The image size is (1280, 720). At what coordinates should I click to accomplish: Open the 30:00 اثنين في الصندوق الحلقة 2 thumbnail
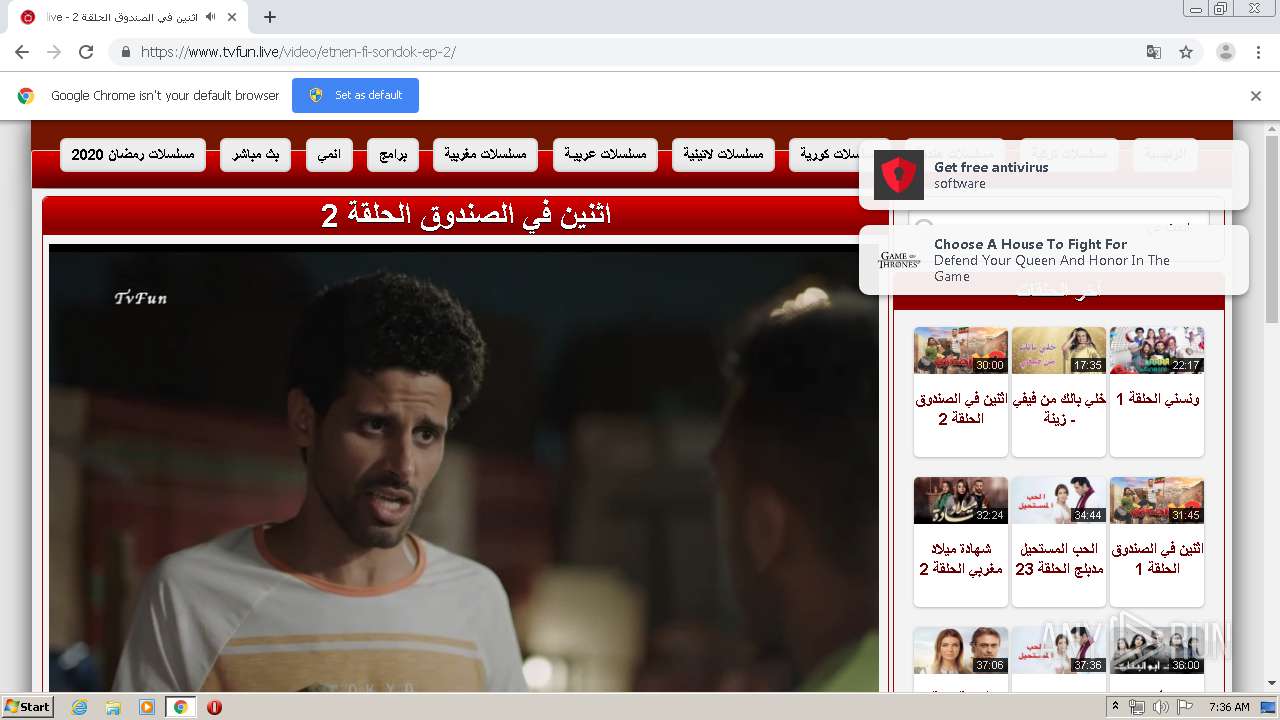(x=961, y=350)
